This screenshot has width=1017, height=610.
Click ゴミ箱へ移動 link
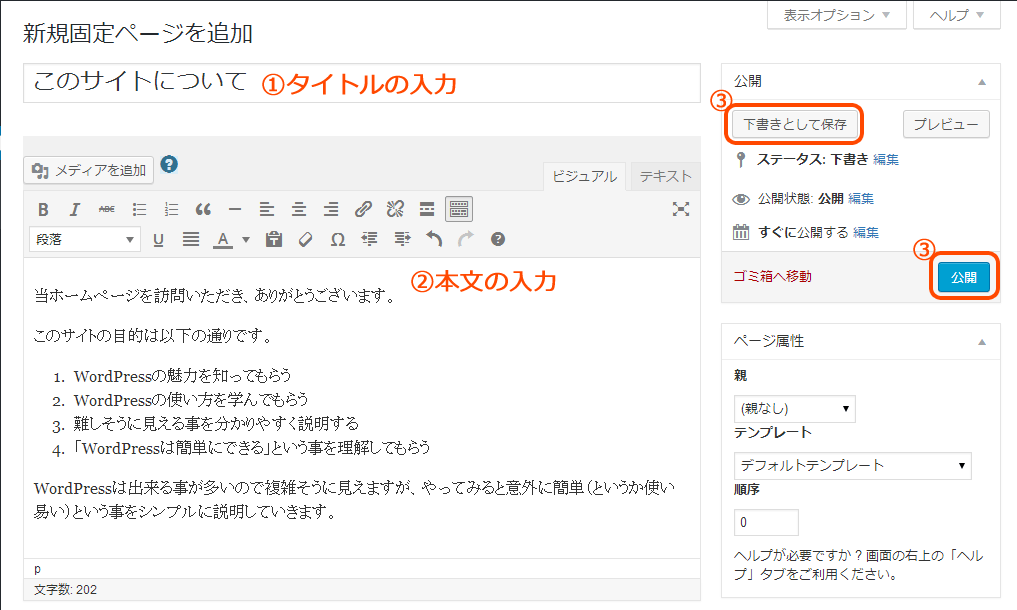click(772, 276)
